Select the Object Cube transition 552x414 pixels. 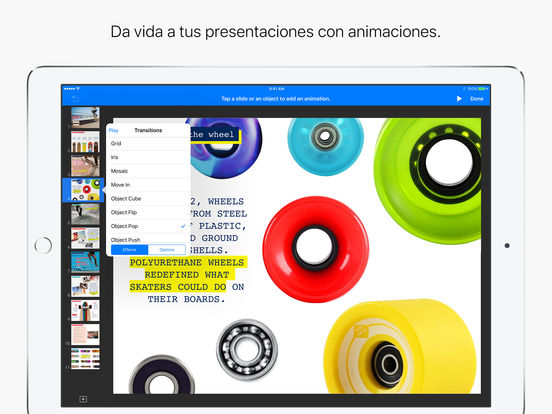pyautogui.click(x=148, y=198)
